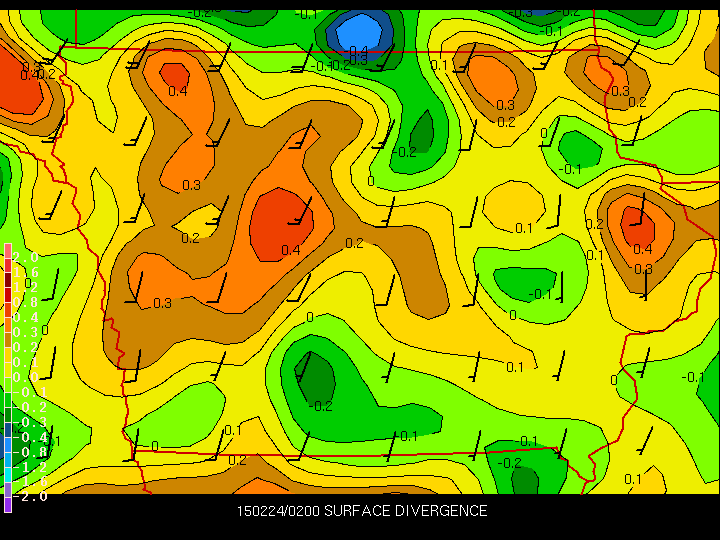Click the orange 0.4 maximum near right edge
The height and width of the screenshot is (540, 720).
tap(637, 223)
